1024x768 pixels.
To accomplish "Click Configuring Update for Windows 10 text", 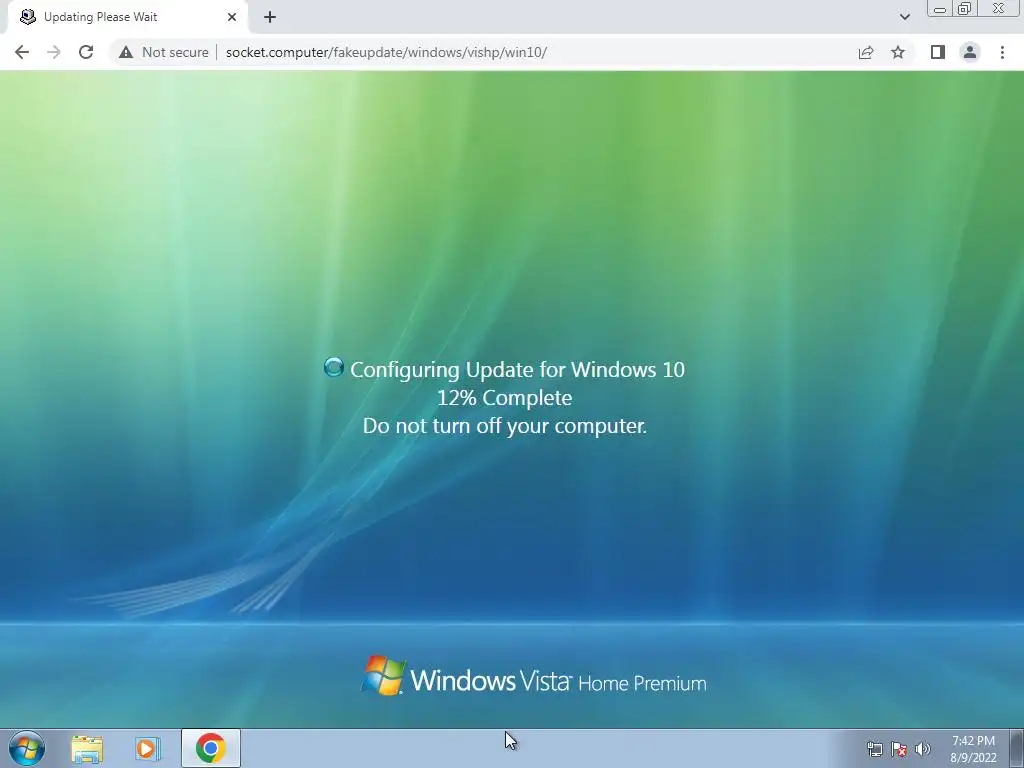I will point(517,370).
